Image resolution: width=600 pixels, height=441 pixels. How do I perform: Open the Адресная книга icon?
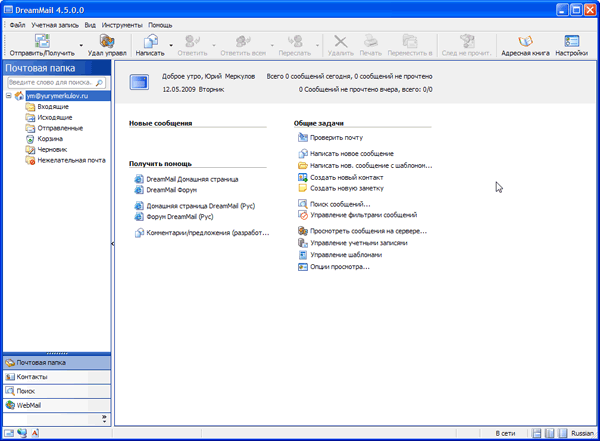(x=525, y=41)
